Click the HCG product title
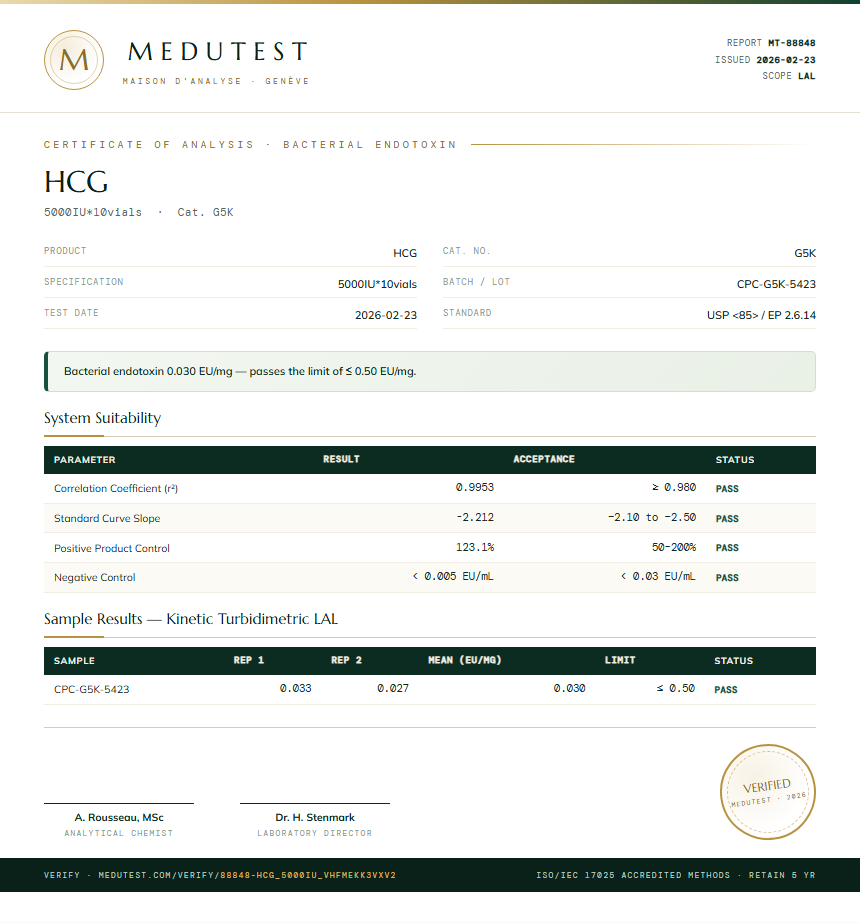This screenshot has height=923, width=860. tap(76, 182)
